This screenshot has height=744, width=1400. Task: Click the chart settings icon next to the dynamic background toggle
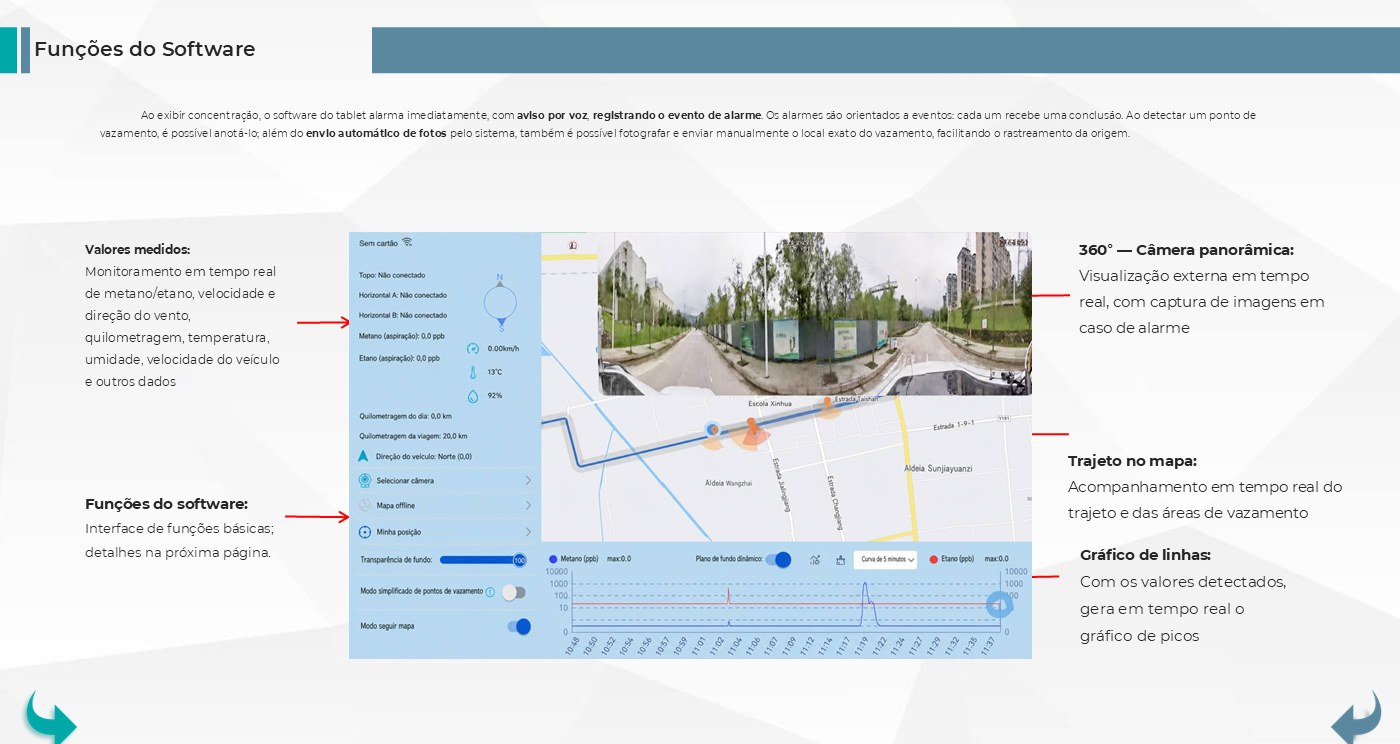coord(815,560)
